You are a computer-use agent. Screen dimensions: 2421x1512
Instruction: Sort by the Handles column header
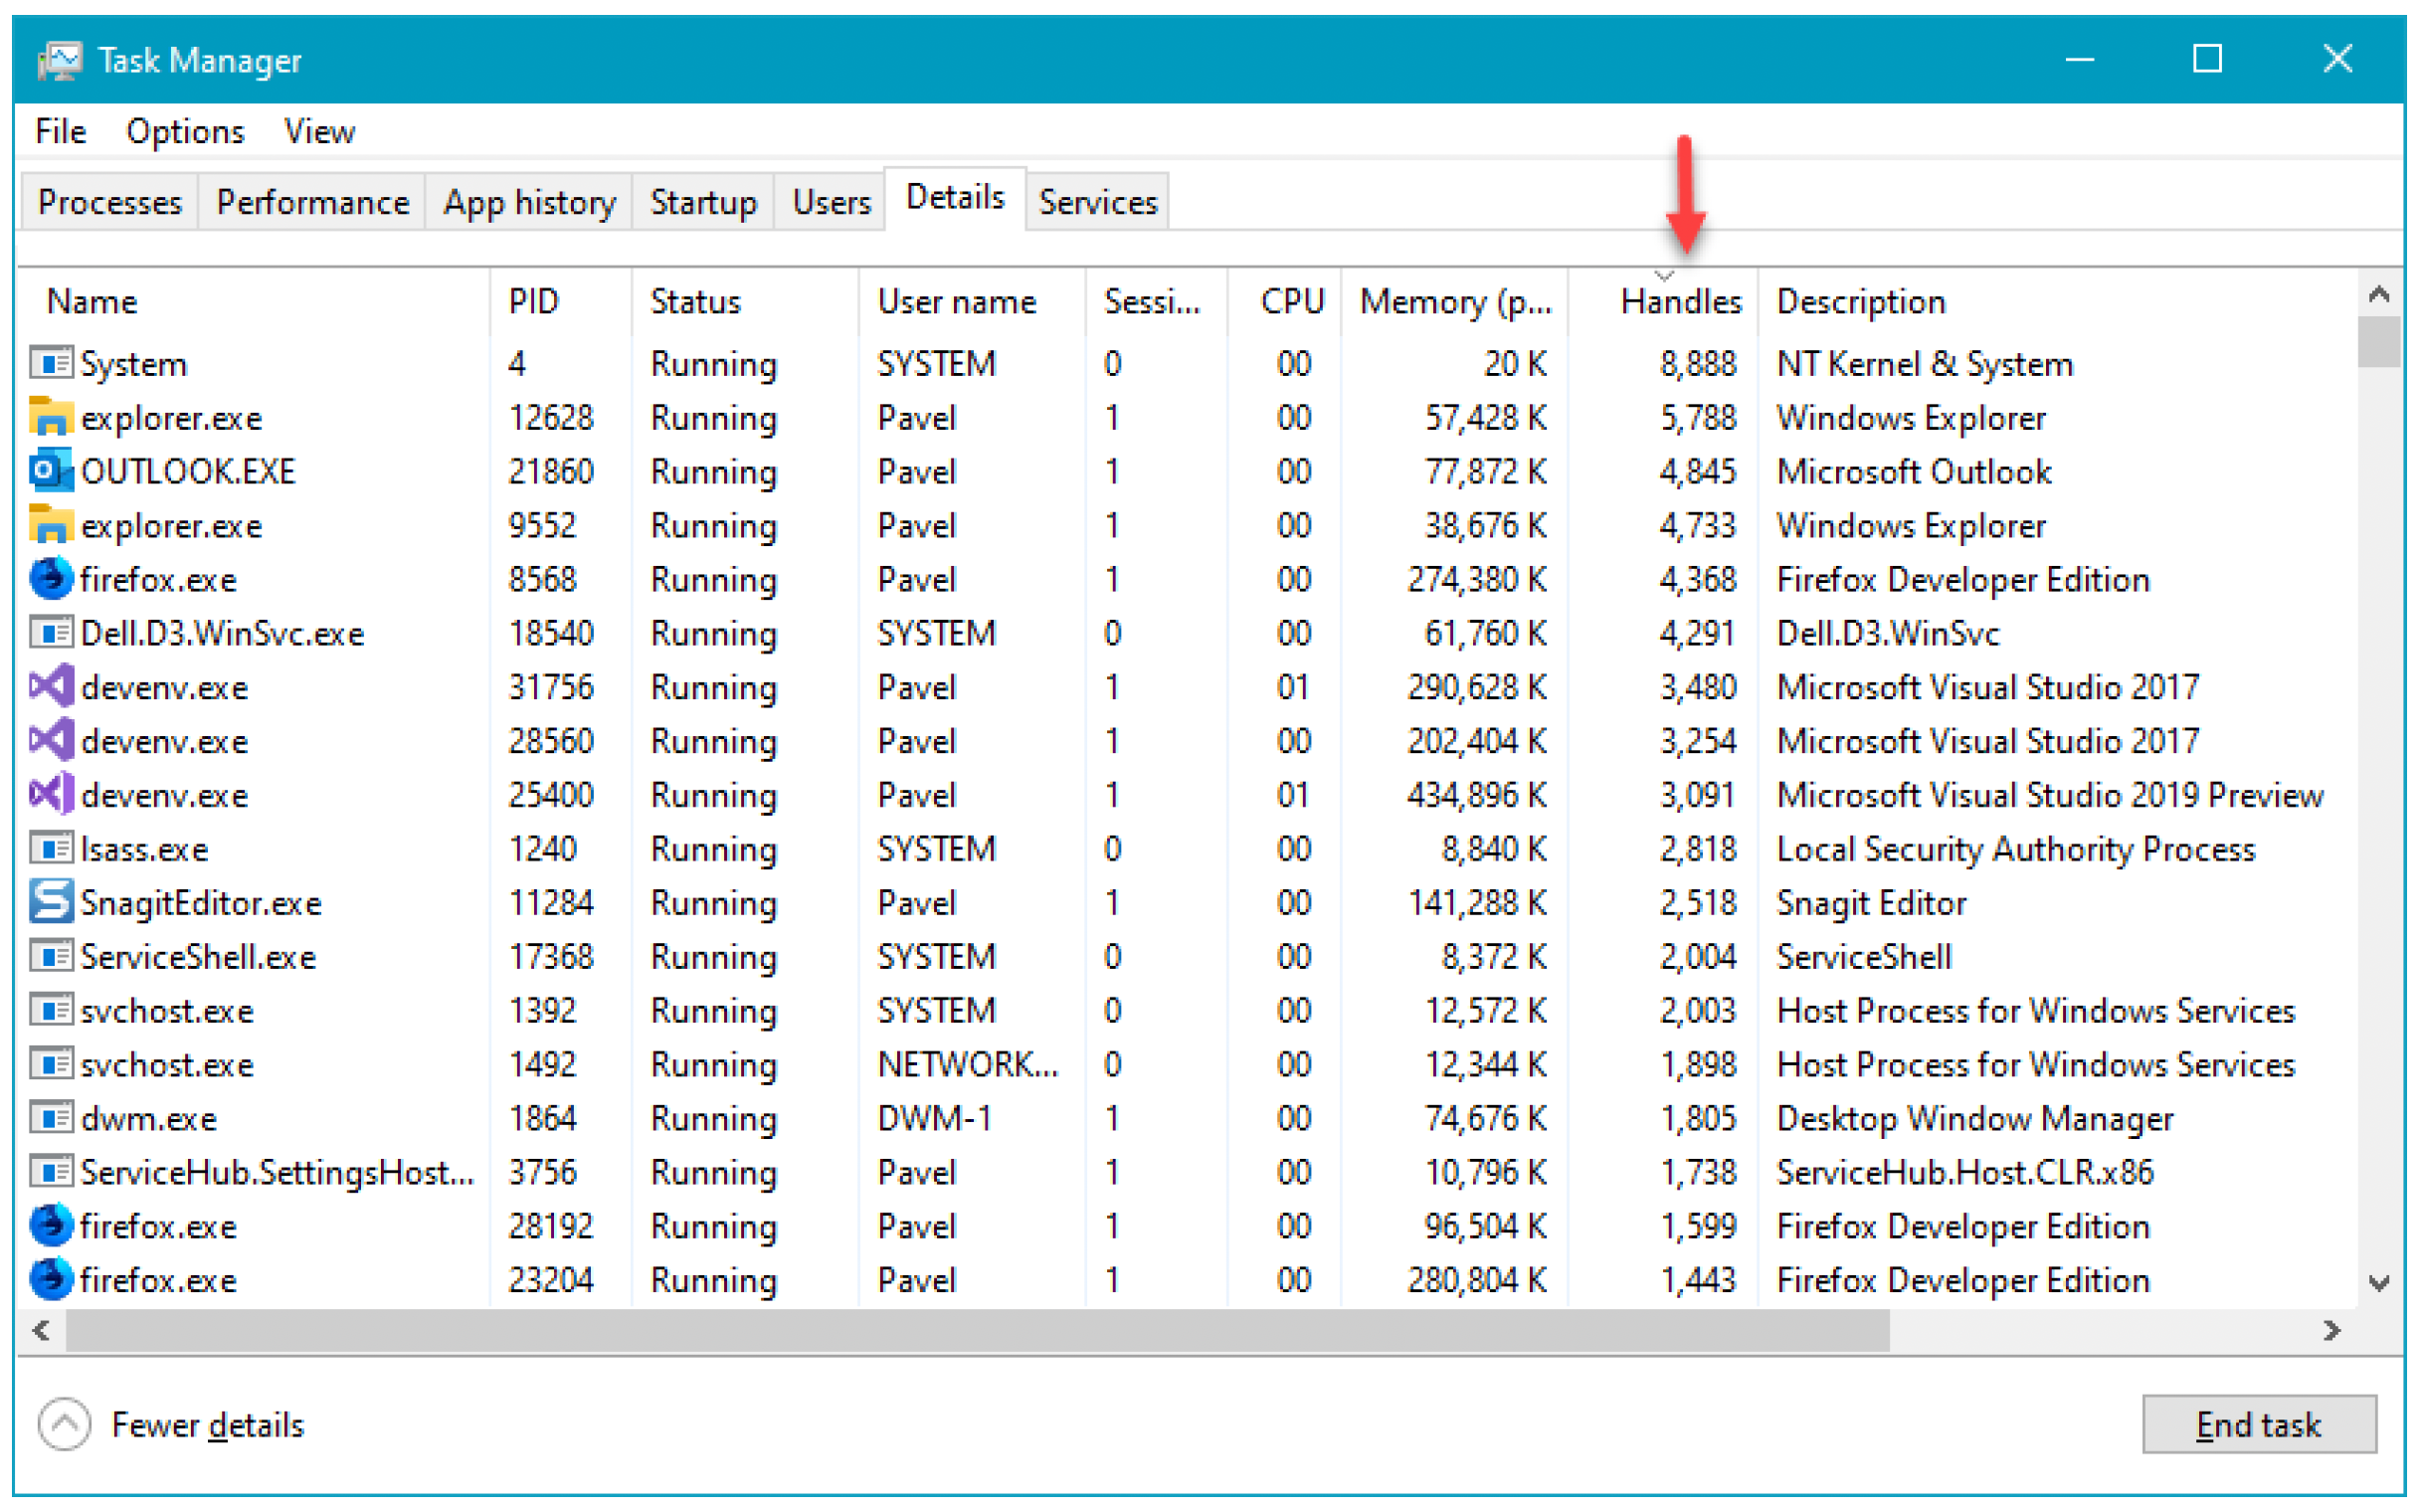(x=1664, y=302)
